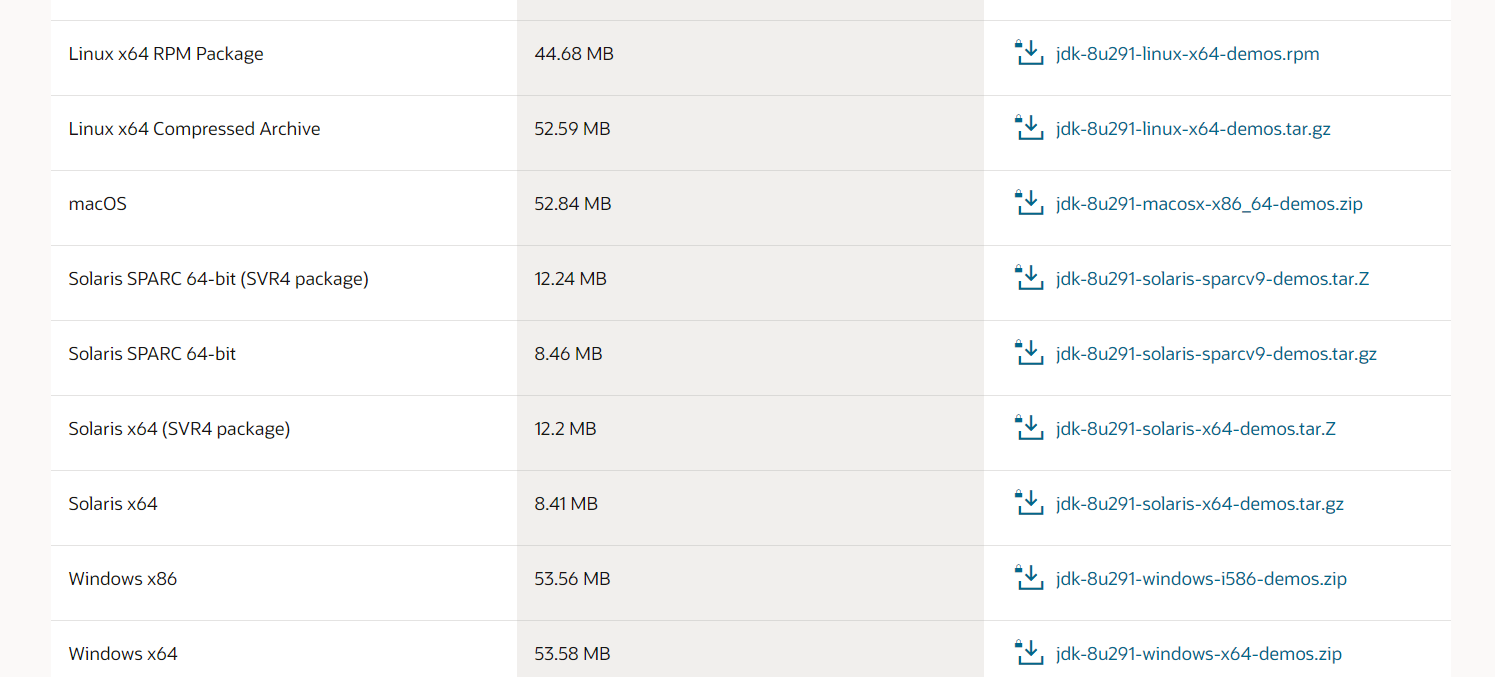
Task: Click download icon for sparcv9-demos.tar.gz
Action: click(1029, 353)
